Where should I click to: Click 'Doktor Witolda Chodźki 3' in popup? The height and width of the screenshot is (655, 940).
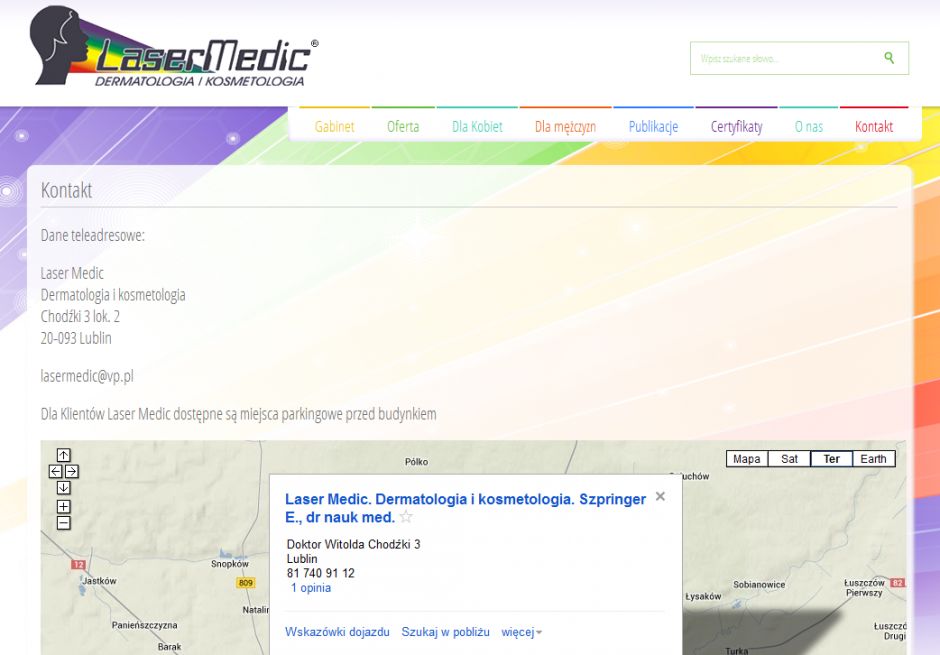[x=354, y=544]
